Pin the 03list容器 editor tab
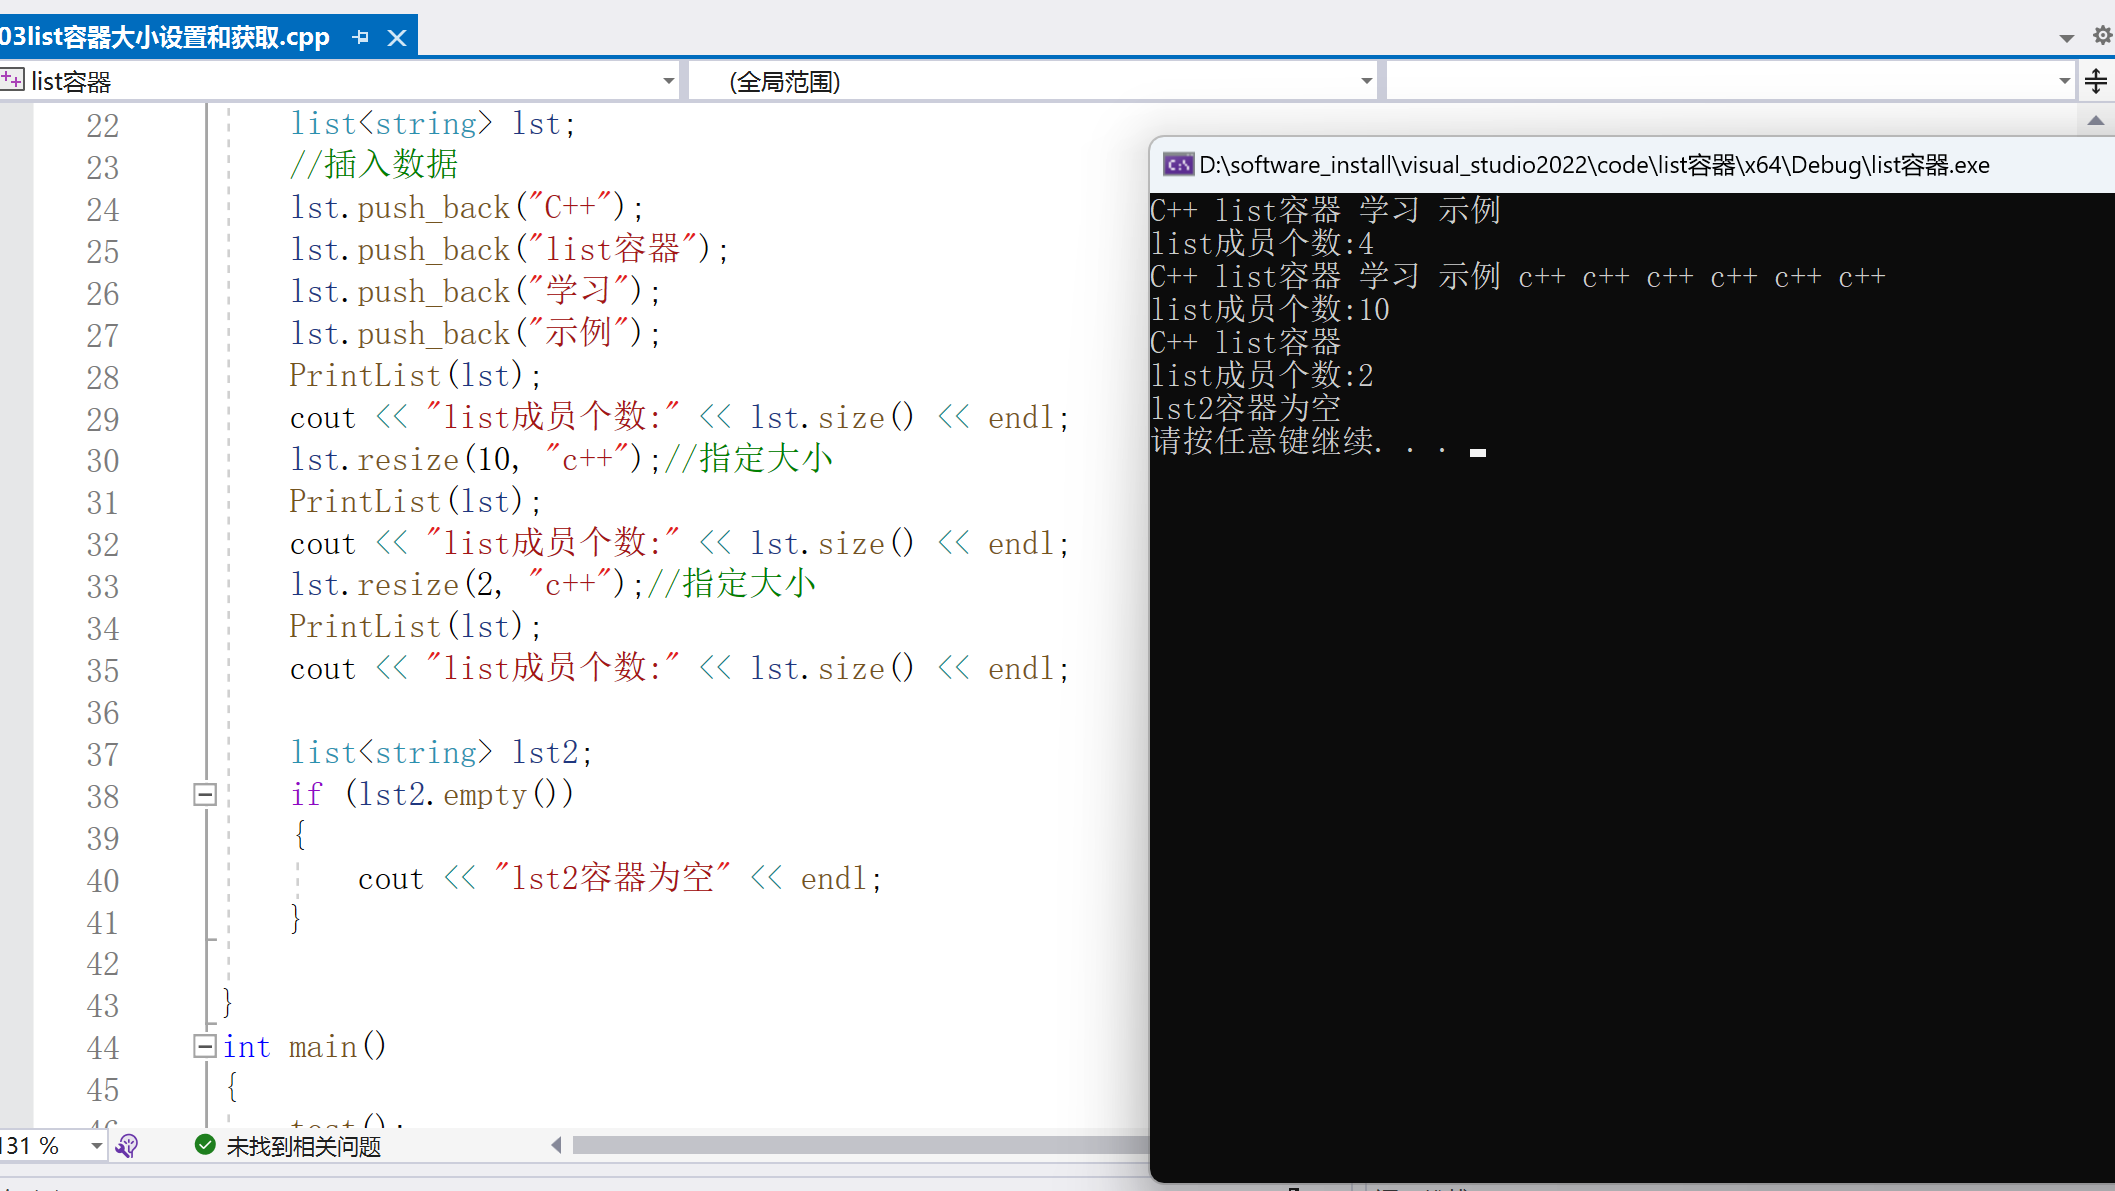This screenshot has width=2115, height=1191. coord(361,37)
